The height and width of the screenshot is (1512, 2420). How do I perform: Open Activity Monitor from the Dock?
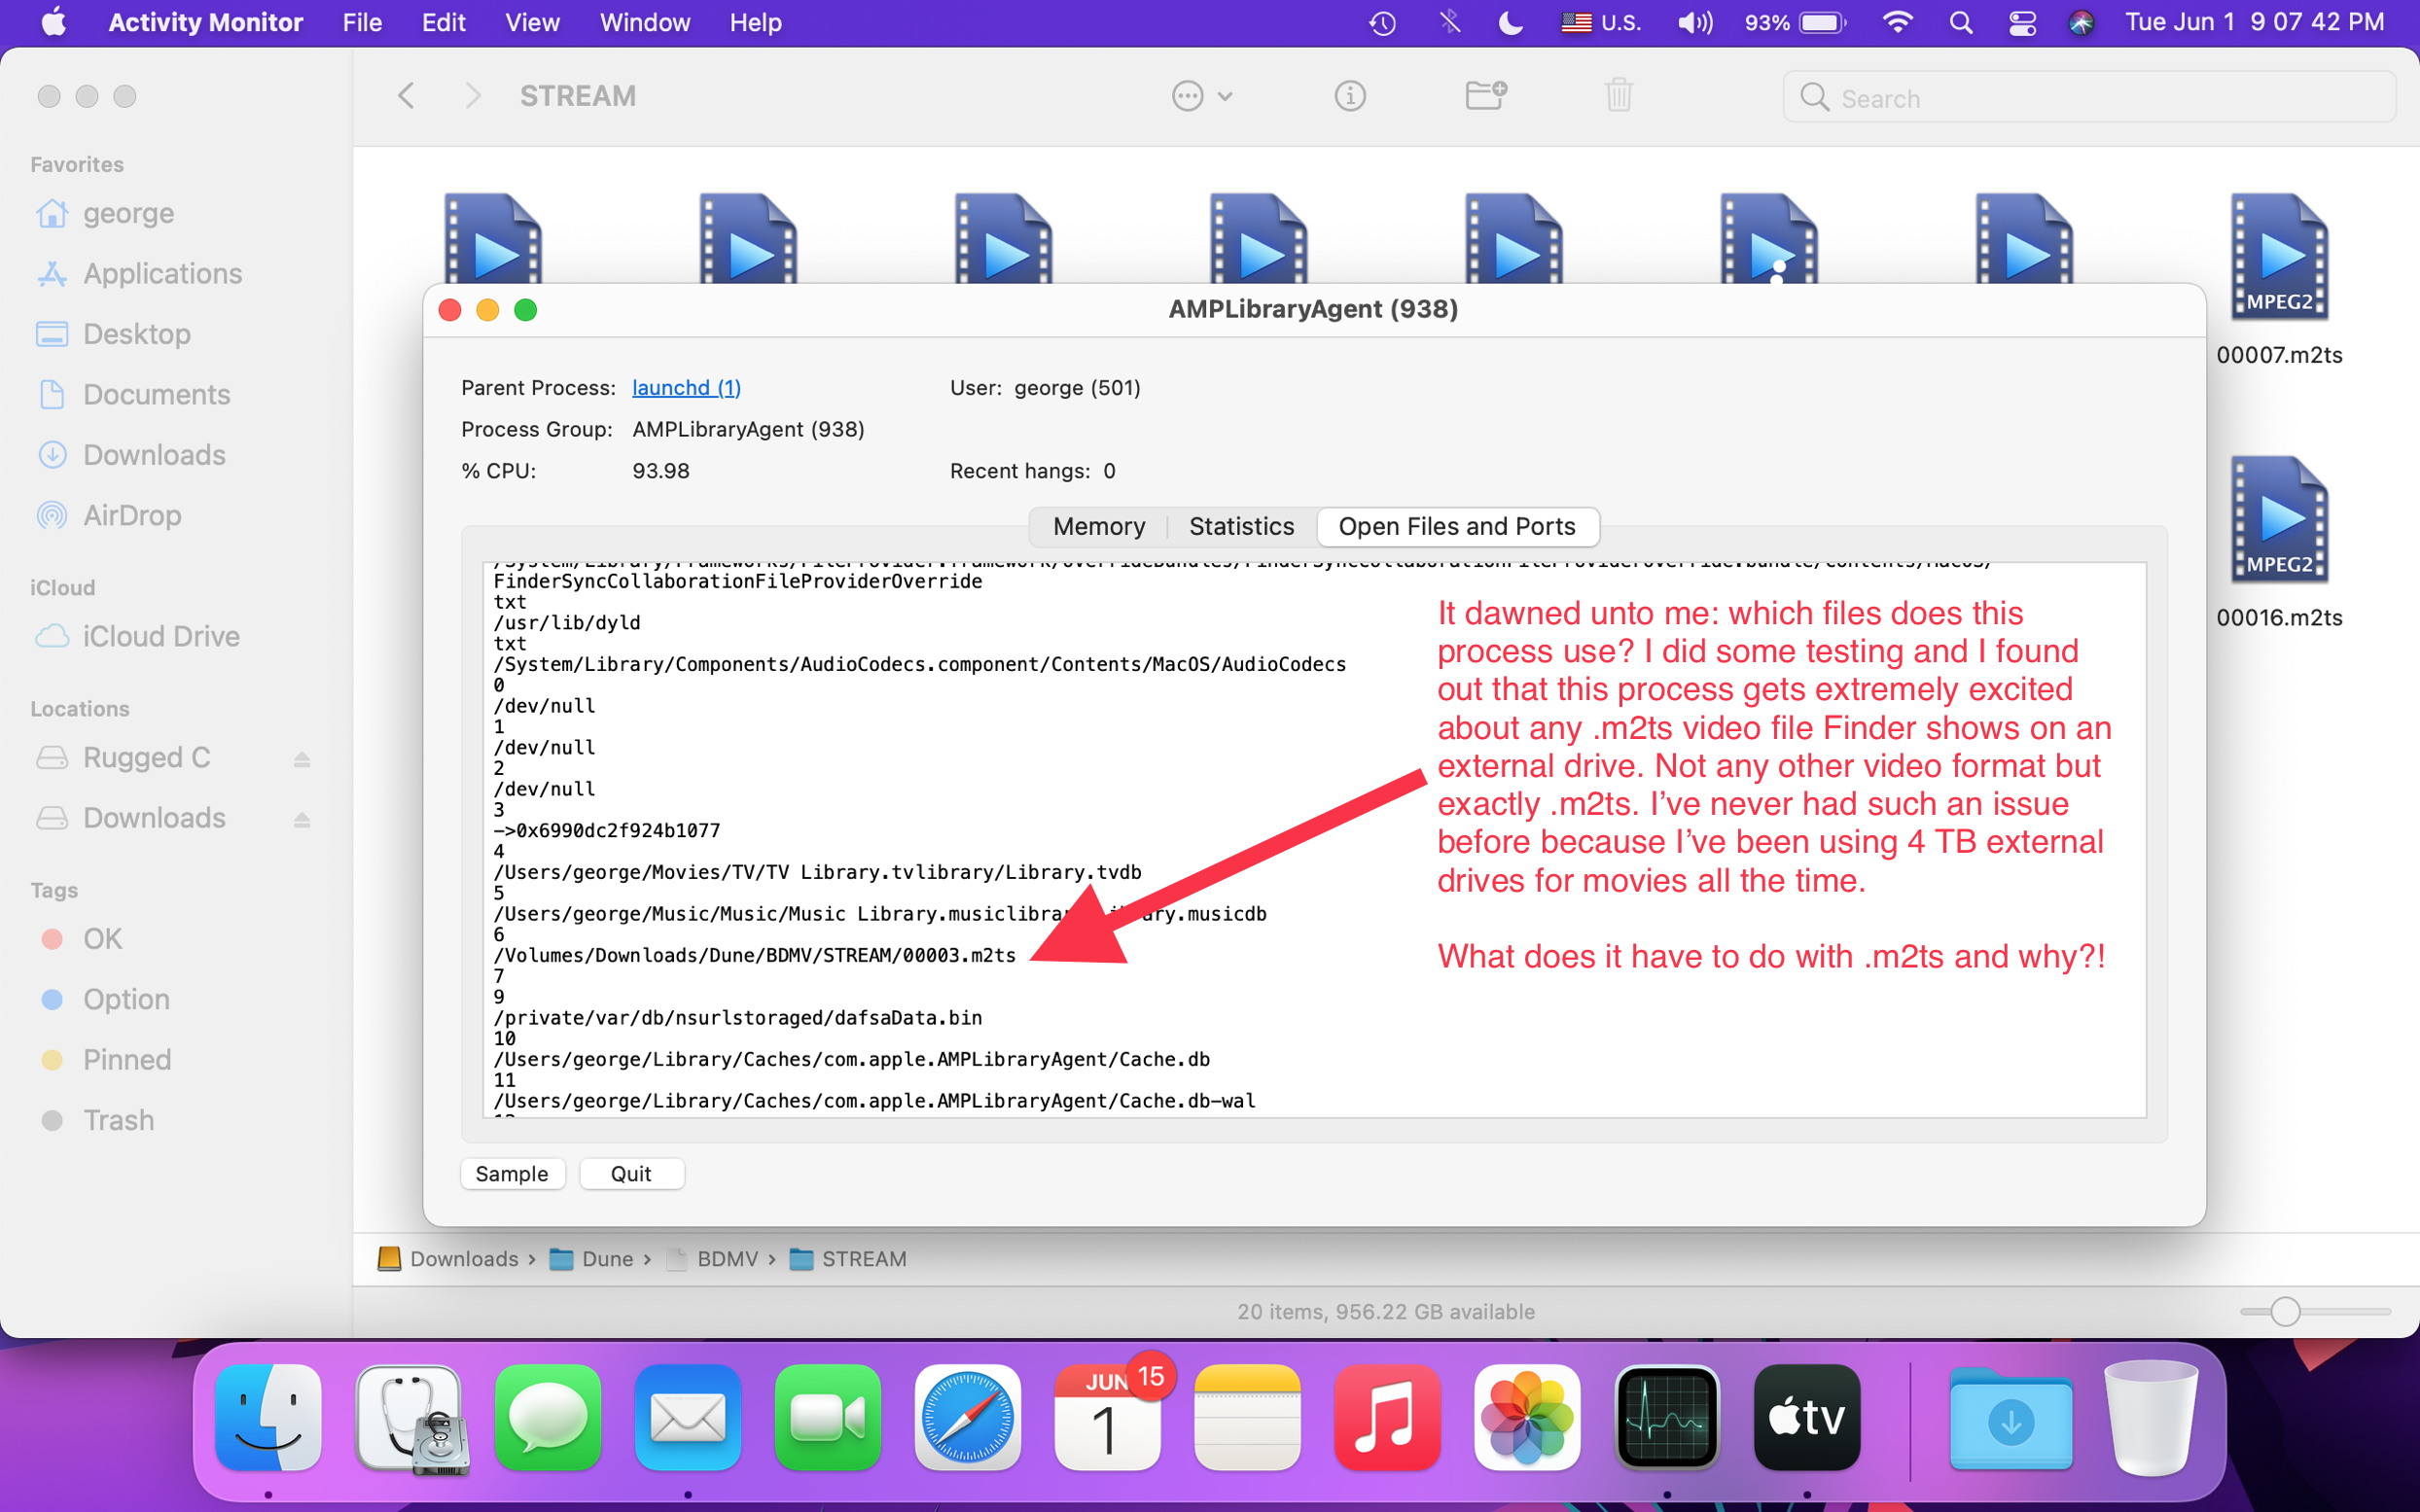pyautogui.click(x=1666, y=1418)
